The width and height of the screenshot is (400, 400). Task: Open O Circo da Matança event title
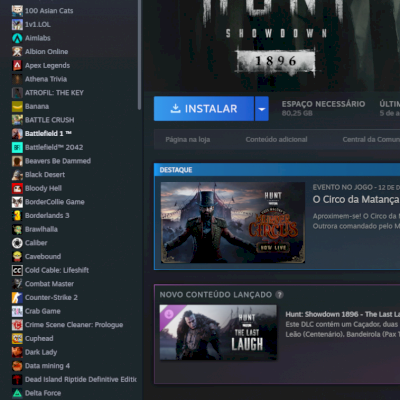356,200
